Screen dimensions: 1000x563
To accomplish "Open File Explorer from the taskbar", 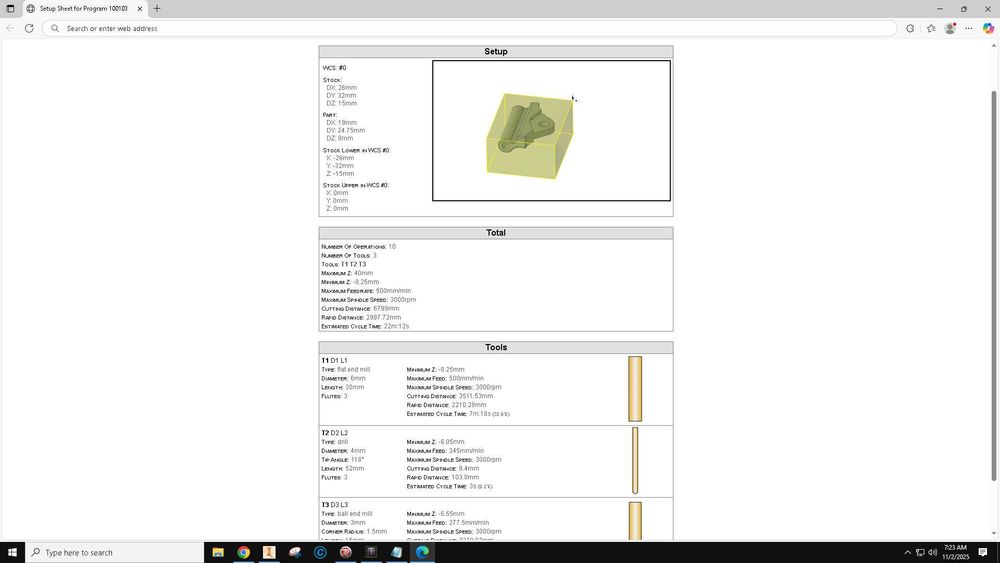I will coord(217,552).
